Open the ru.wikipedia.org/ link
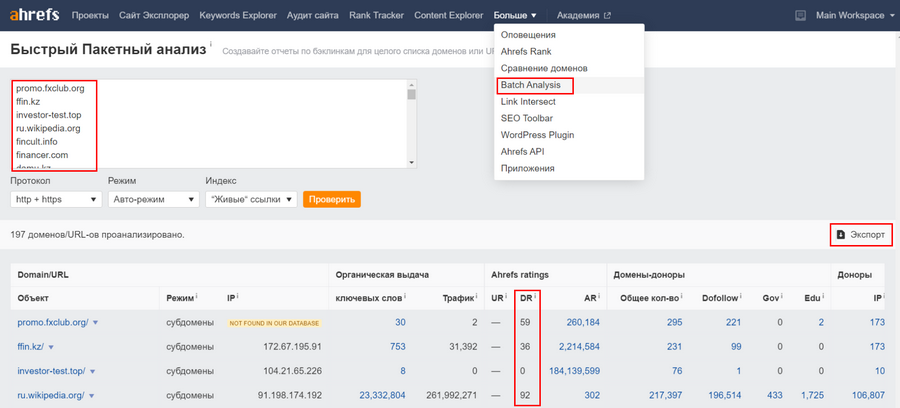The height and width of the screenshot is (408, 900). tap(51, 396)
